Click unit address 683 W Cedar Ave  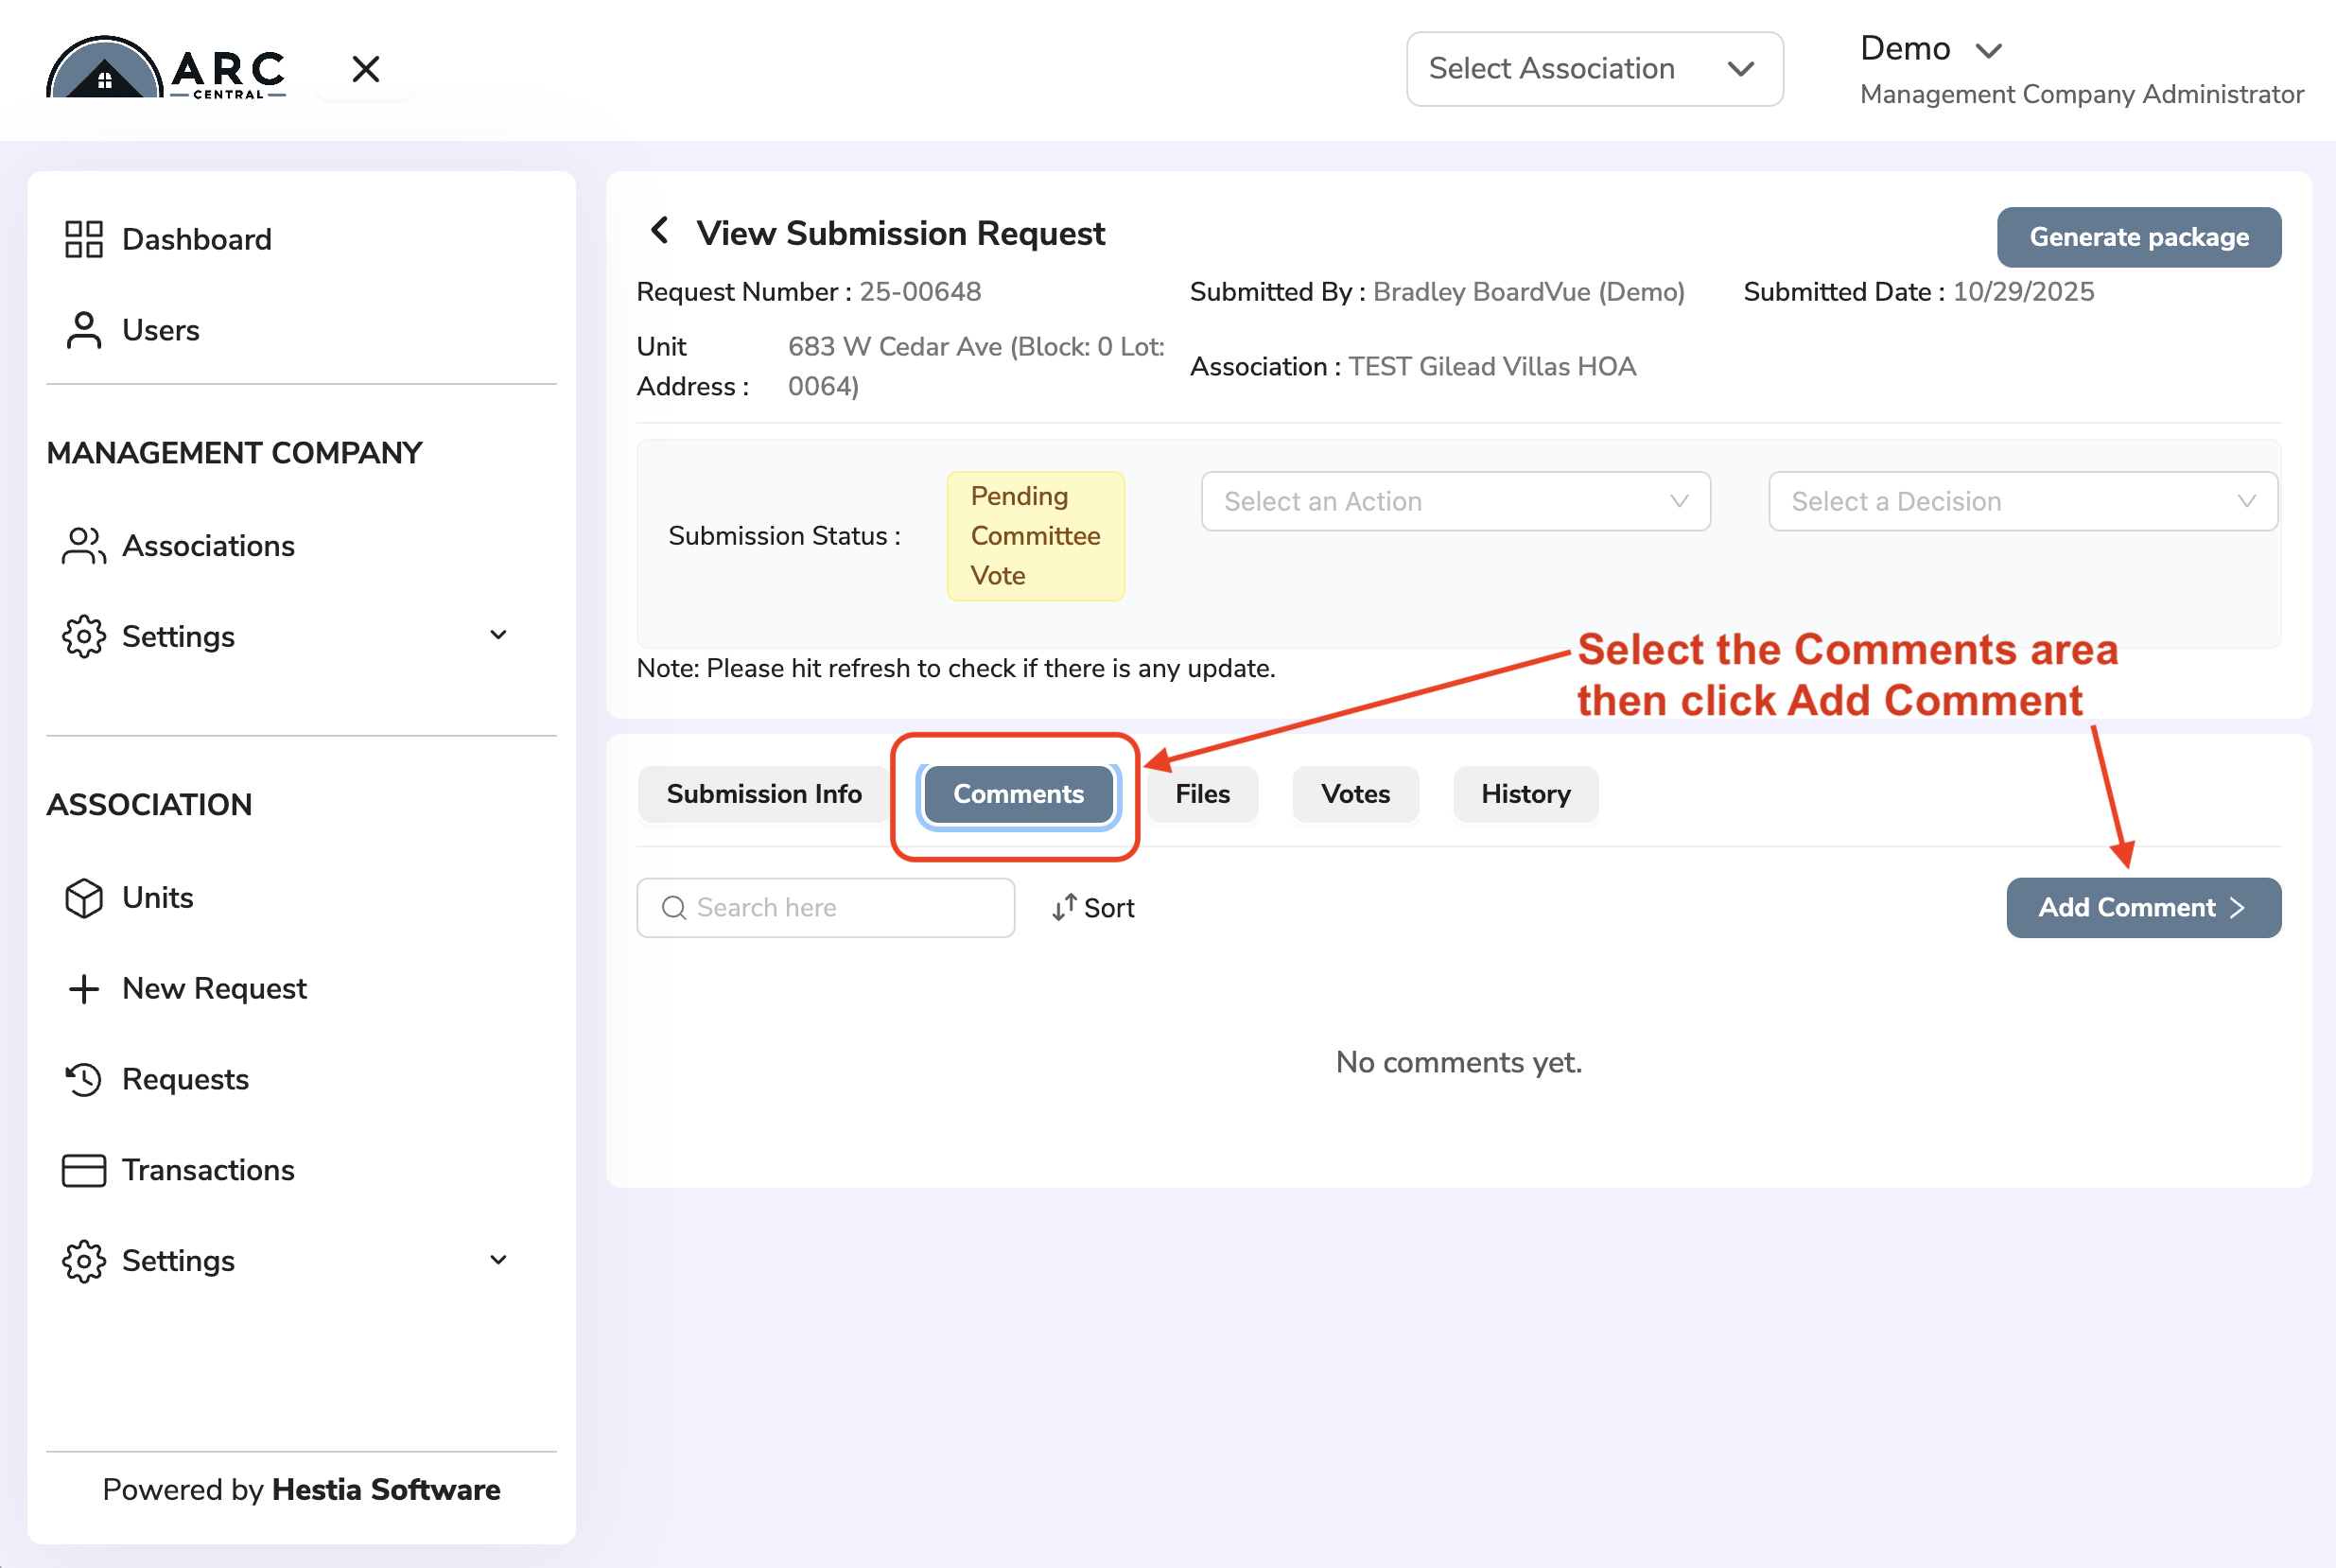tap(976, 366)
